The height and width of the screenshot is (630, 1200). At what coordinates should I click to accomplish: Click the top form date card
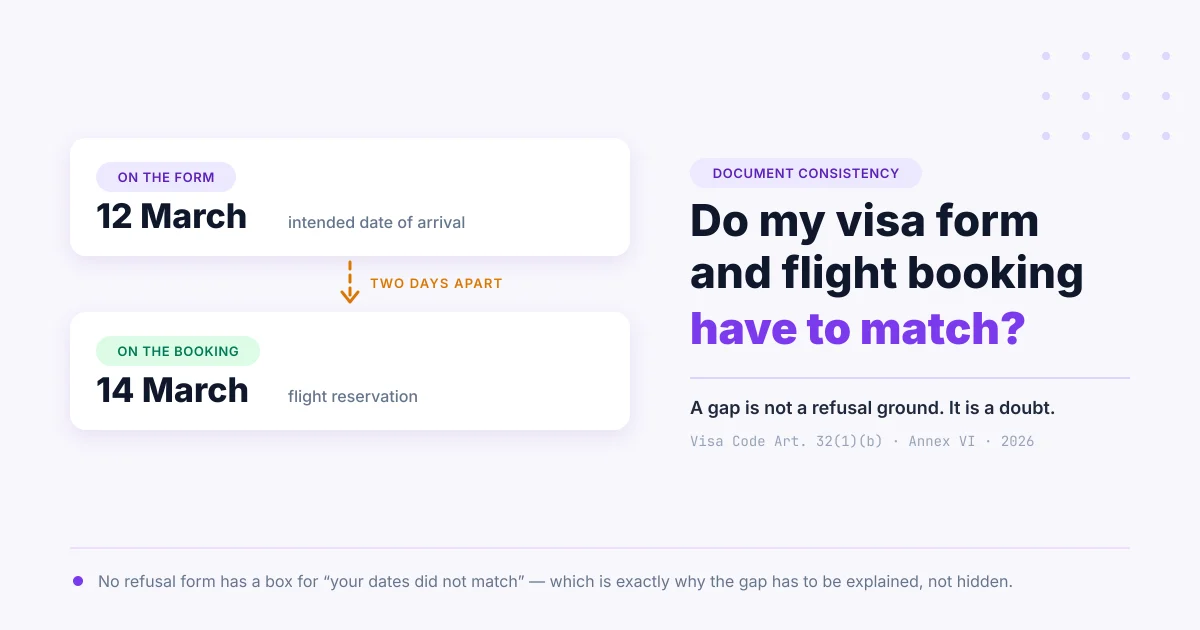[350, 197]
